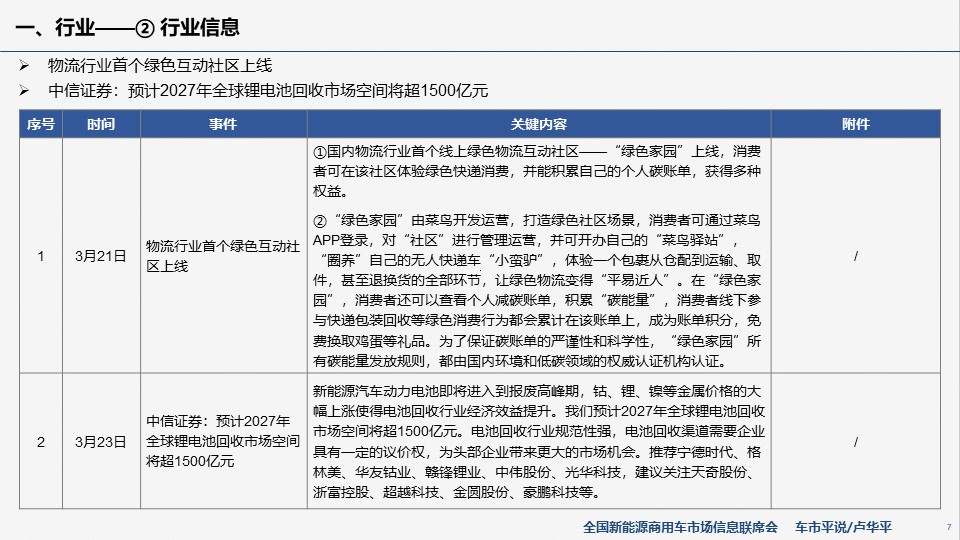Click the arrow bullet before 中信证券
960x540 pixels.
coord(24,91)
